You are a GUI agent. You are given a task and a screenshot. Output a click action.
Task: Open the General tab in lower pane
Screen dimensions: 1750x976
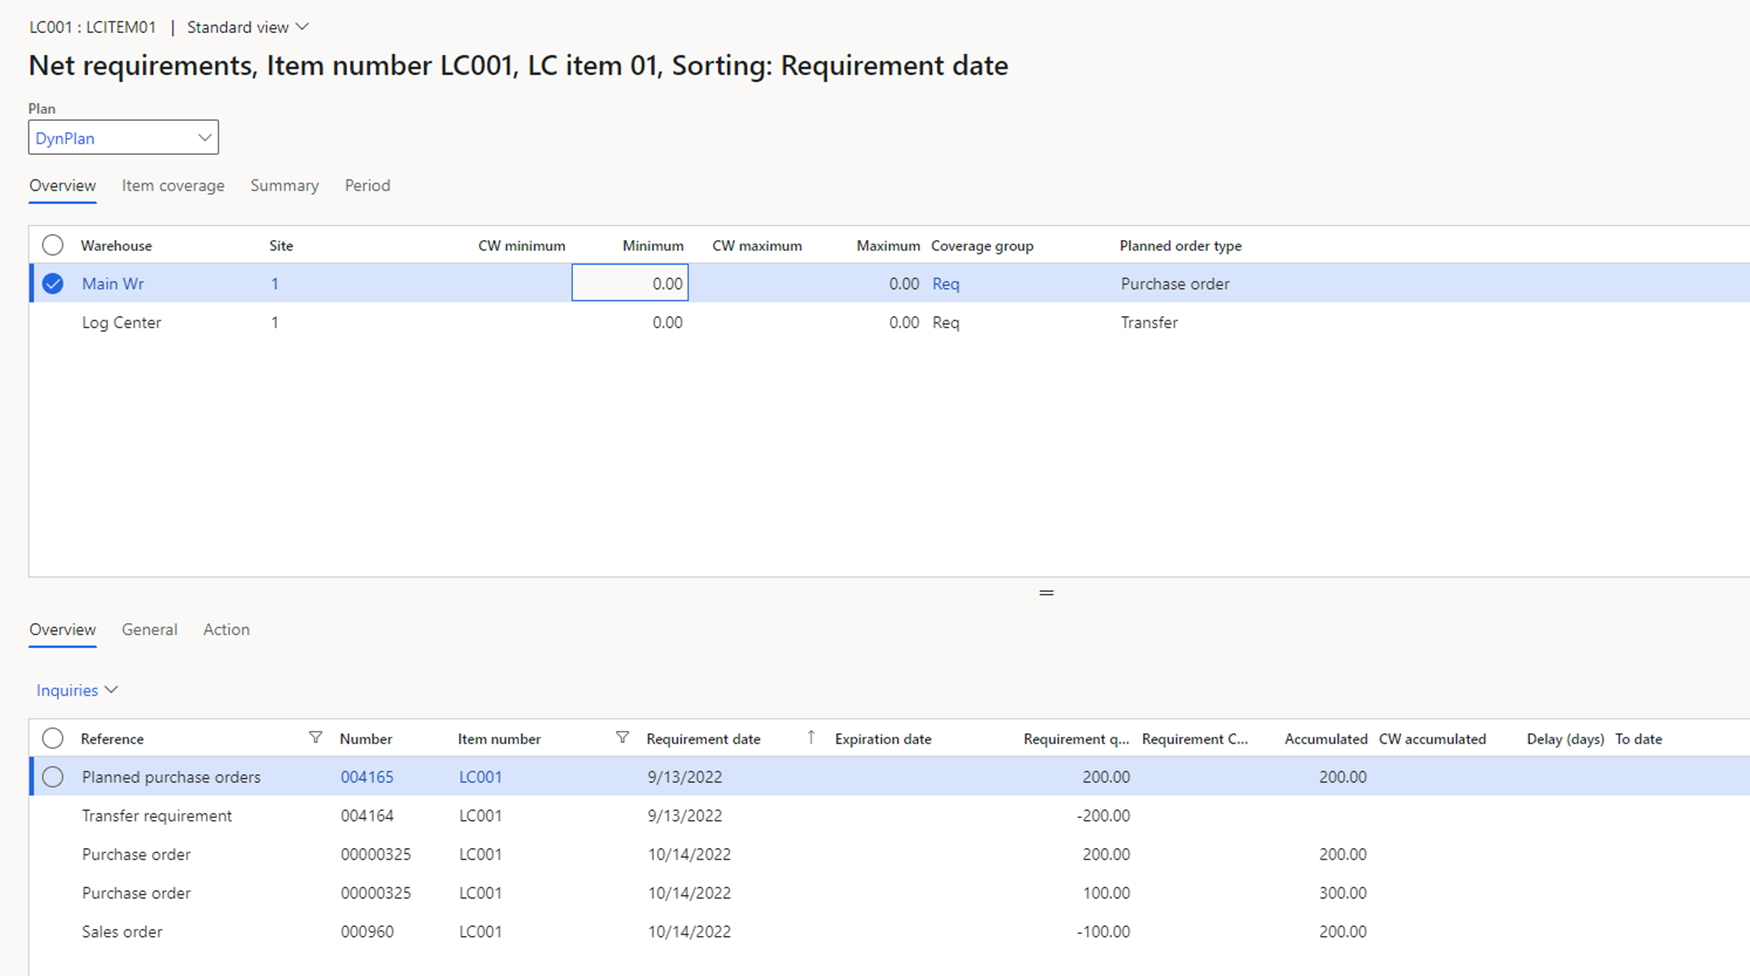click(149, 630)
